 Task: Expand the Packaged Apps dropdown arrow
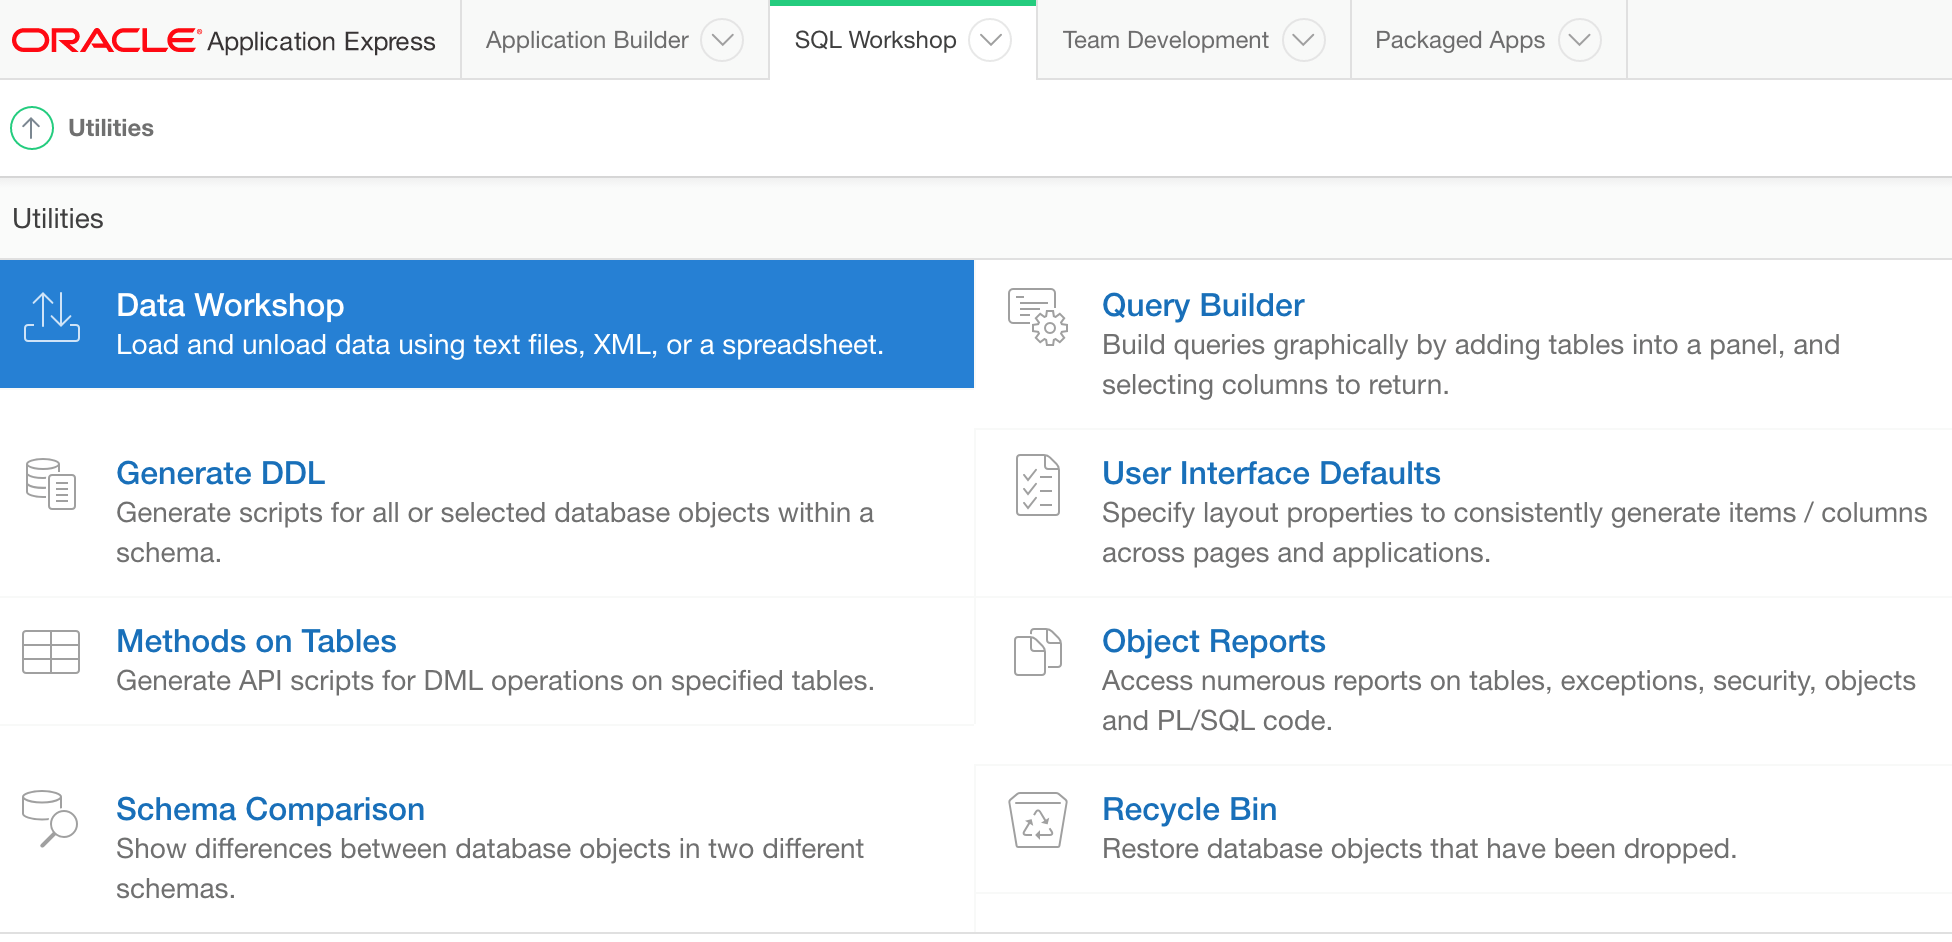pyautogui.click(x=1580, y=40)
